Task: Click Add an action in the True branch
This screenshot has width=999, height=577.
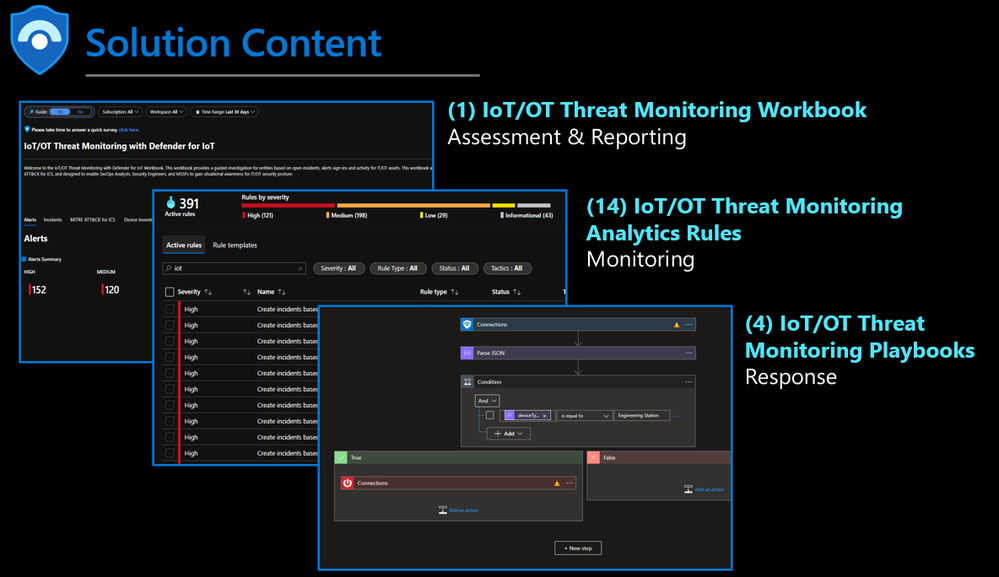Action: point(464,510)
